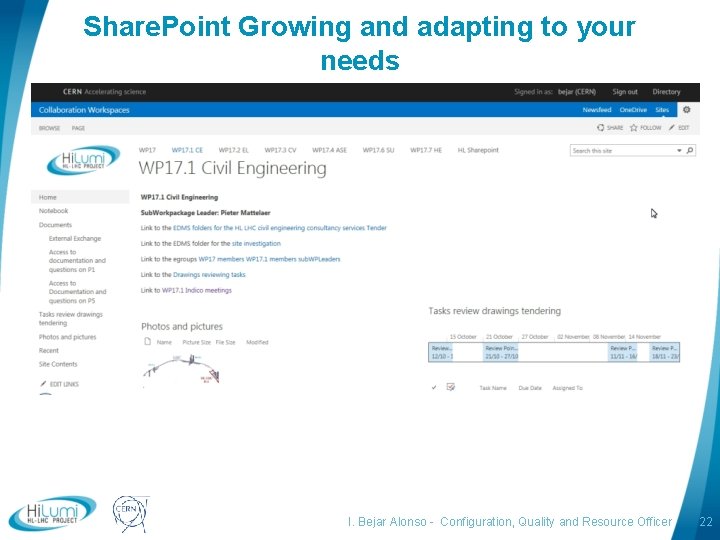The width and height of the screenshot is (720, 540).
Task: Click the task list checkmark column icon
Action: (x=434, y=388)
